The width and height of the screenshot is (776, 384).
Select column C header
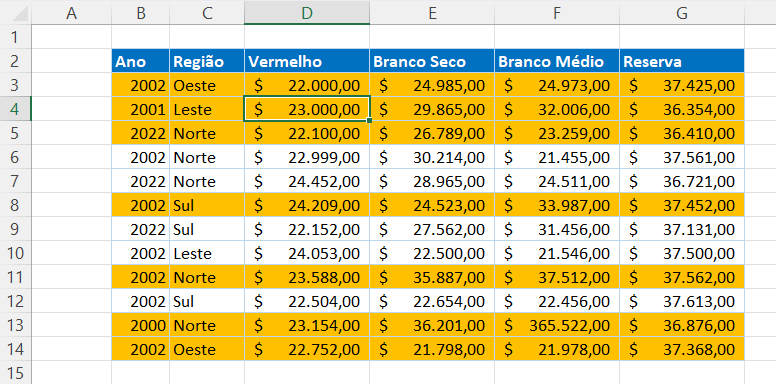[x=207, y=12]
